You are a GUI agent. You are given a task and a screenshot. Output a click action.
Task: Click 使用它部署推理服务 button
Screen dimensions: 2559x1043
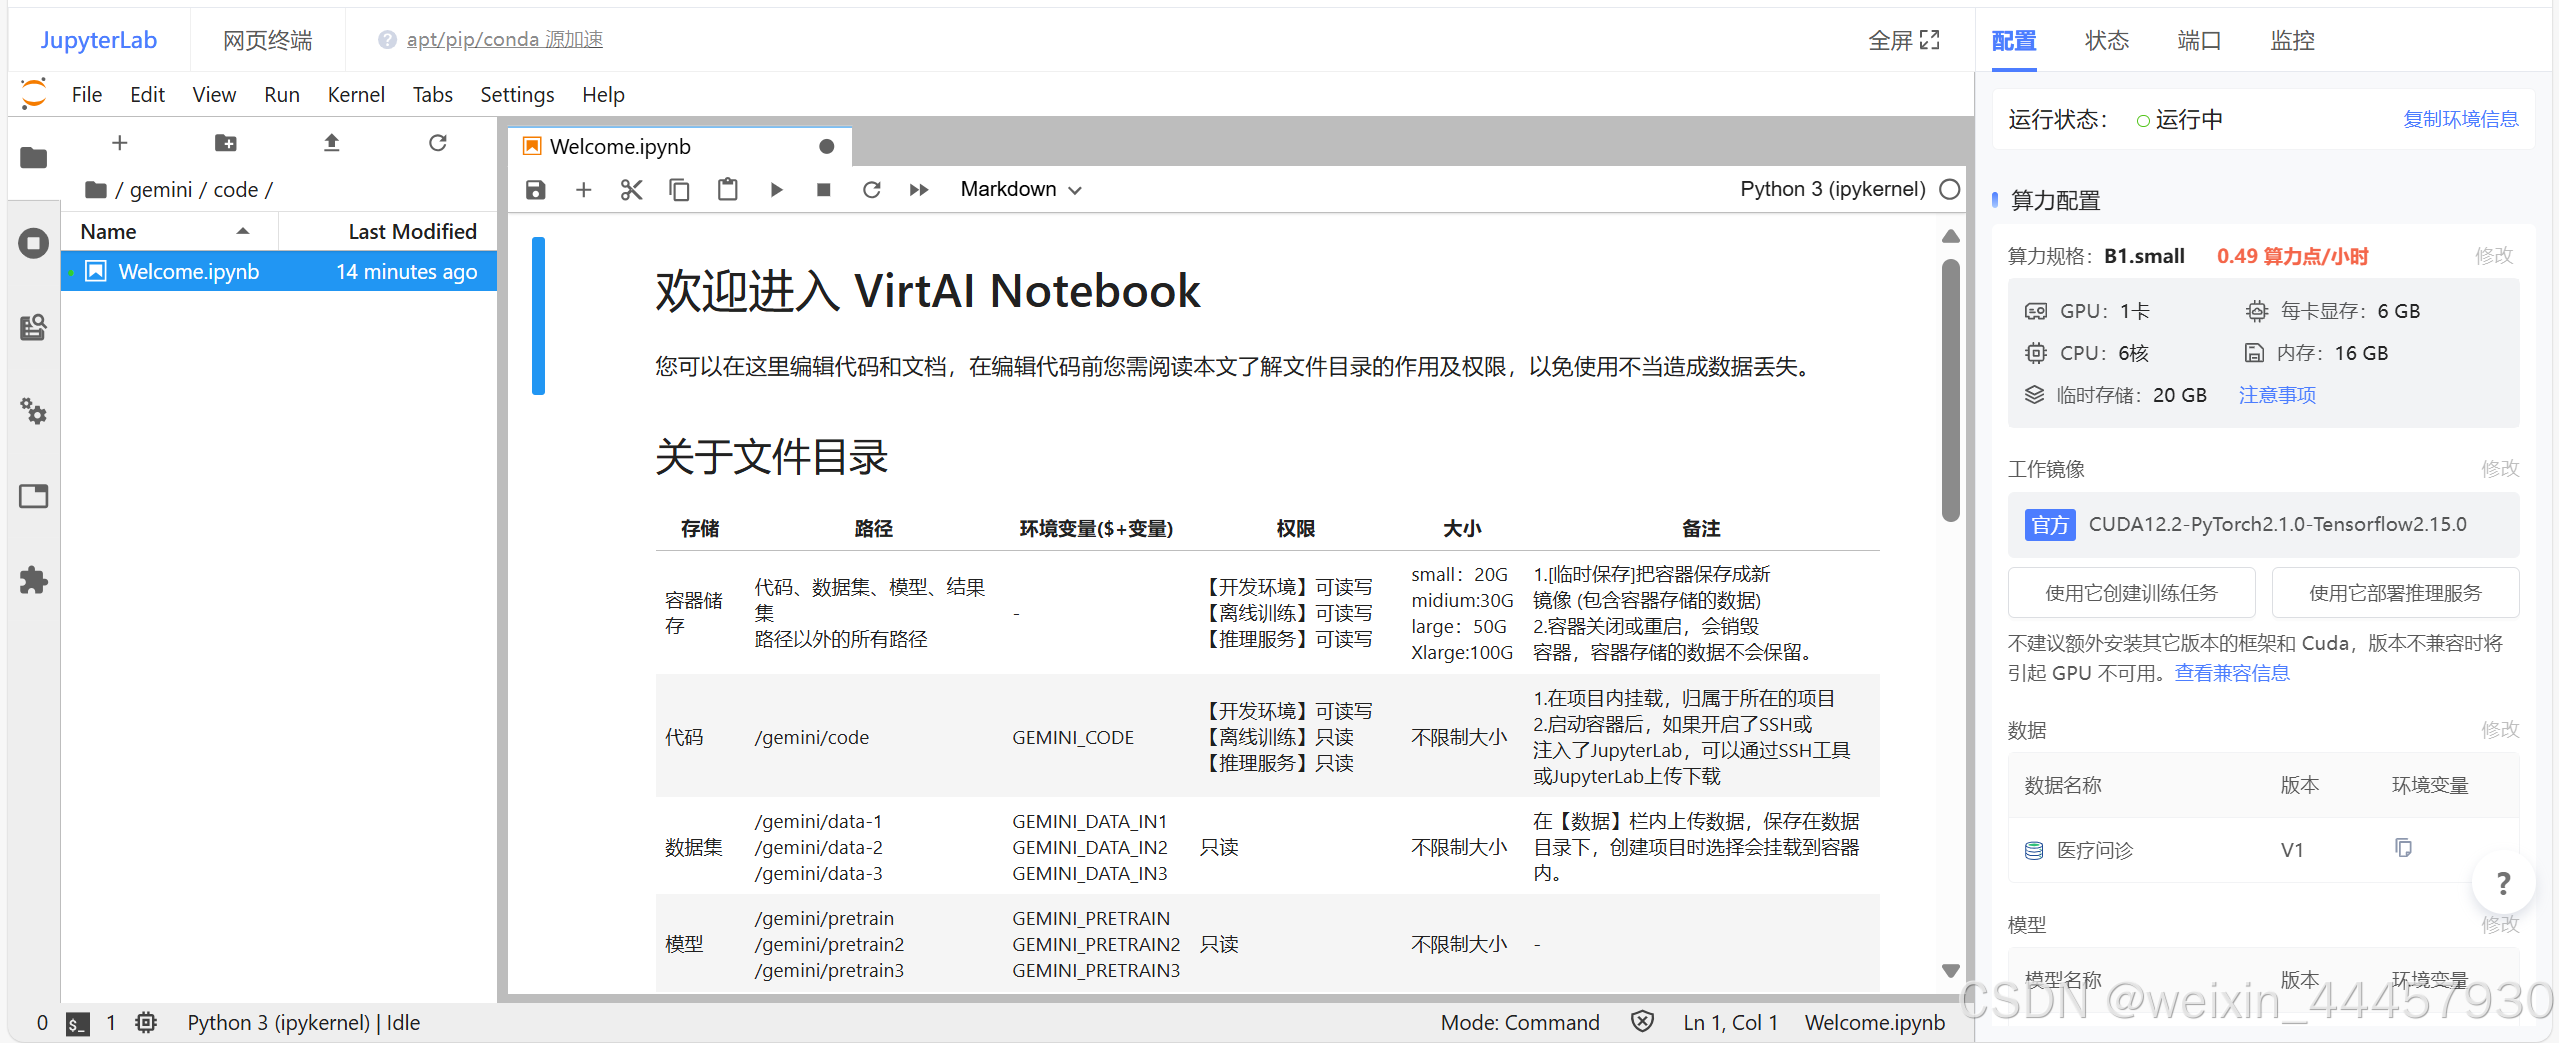click(2395, 593)
